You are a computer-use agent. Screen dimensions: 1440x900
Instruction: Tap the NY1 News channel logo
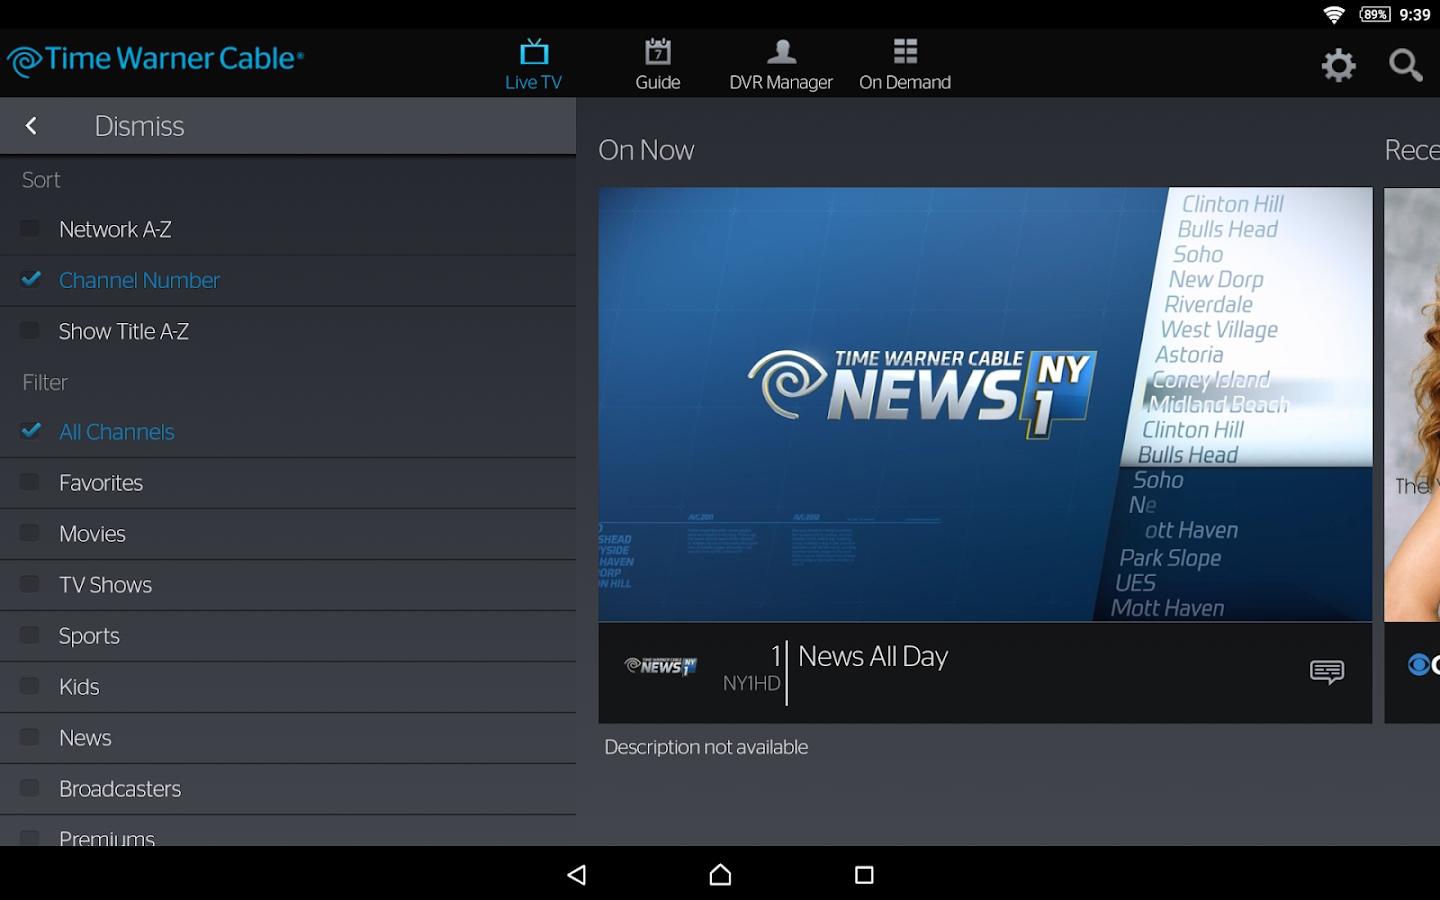[x=661, y=666]
